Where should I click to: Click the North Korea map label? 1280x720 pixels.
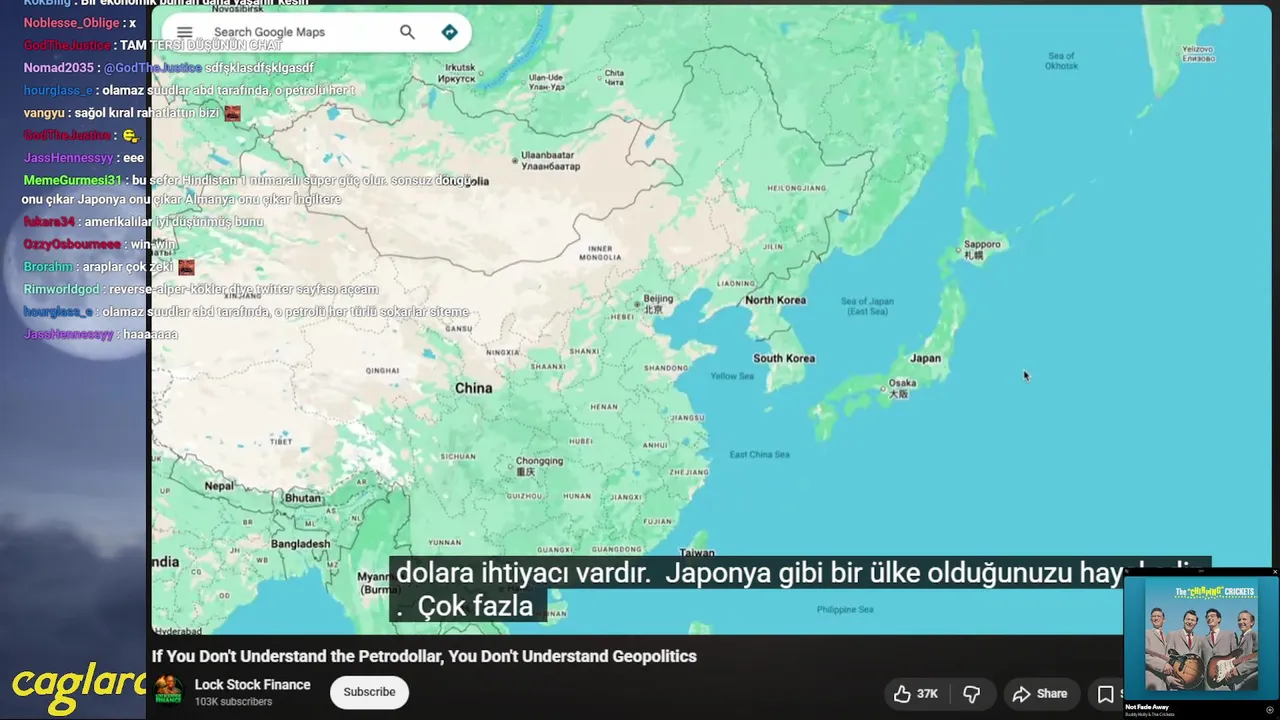(775, 300)
